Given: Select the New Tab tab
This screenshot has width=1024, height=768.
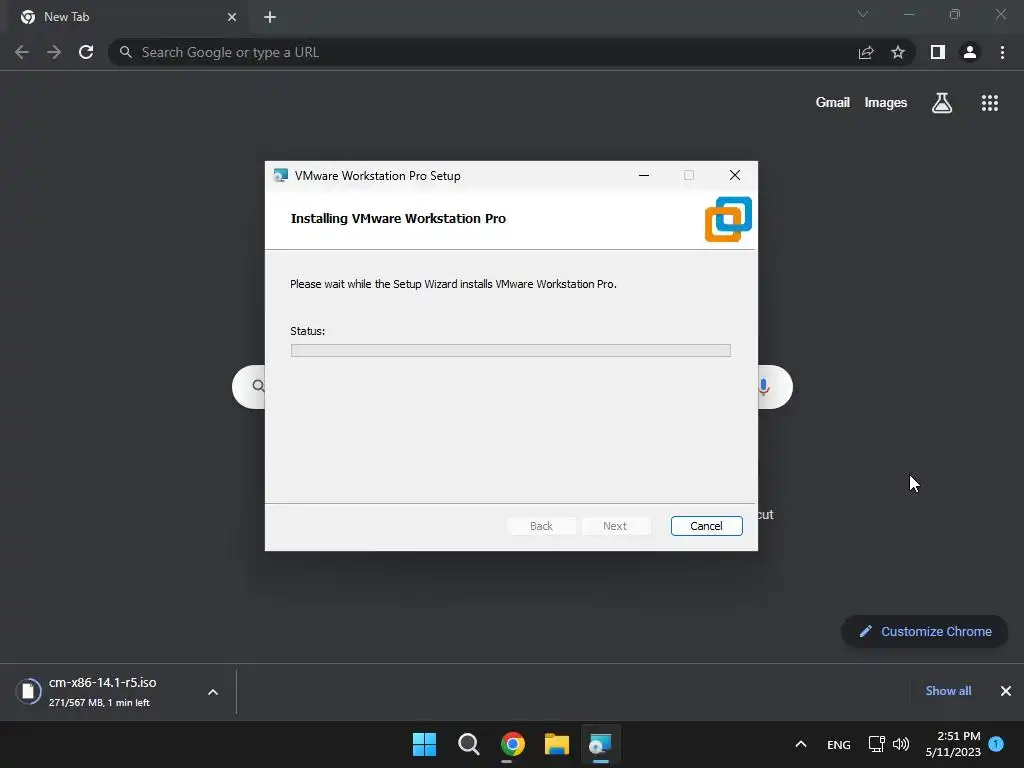Looking at the screenshot, I should pyautogui.click(x=128, y=17).
